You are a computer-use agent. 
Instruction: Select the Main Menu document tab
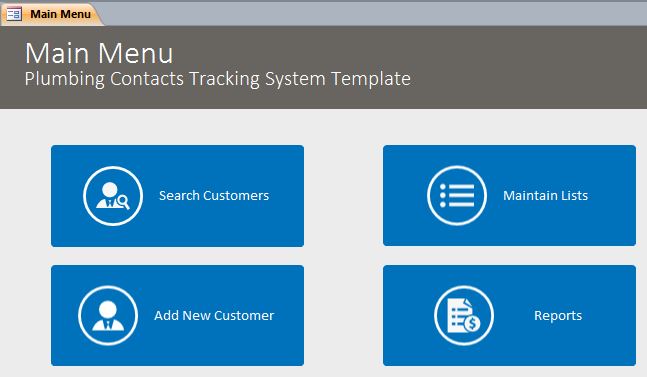[x=52, y=14]
